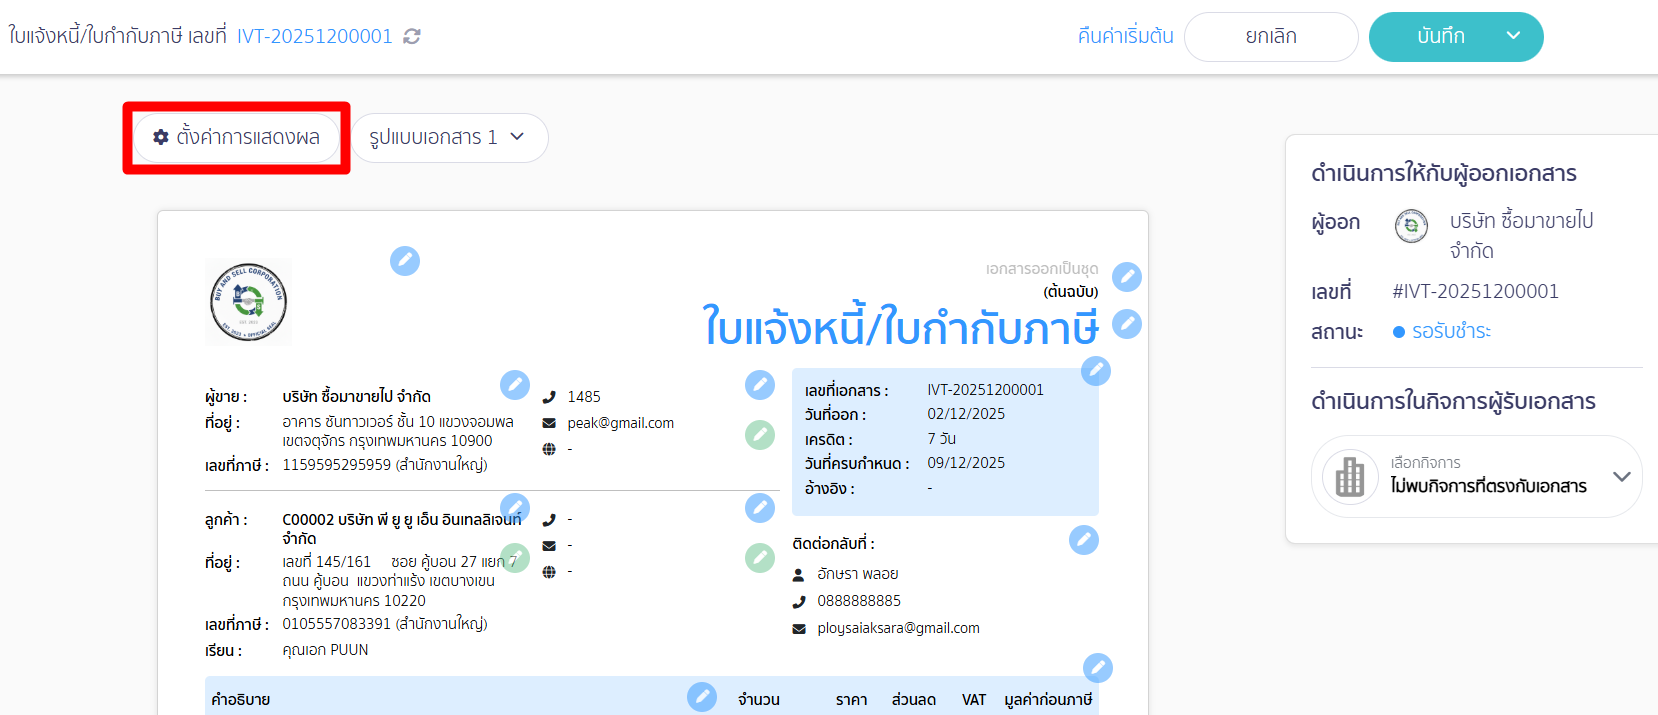Click the ยกเลิก cancel button

pos(1271,37)
